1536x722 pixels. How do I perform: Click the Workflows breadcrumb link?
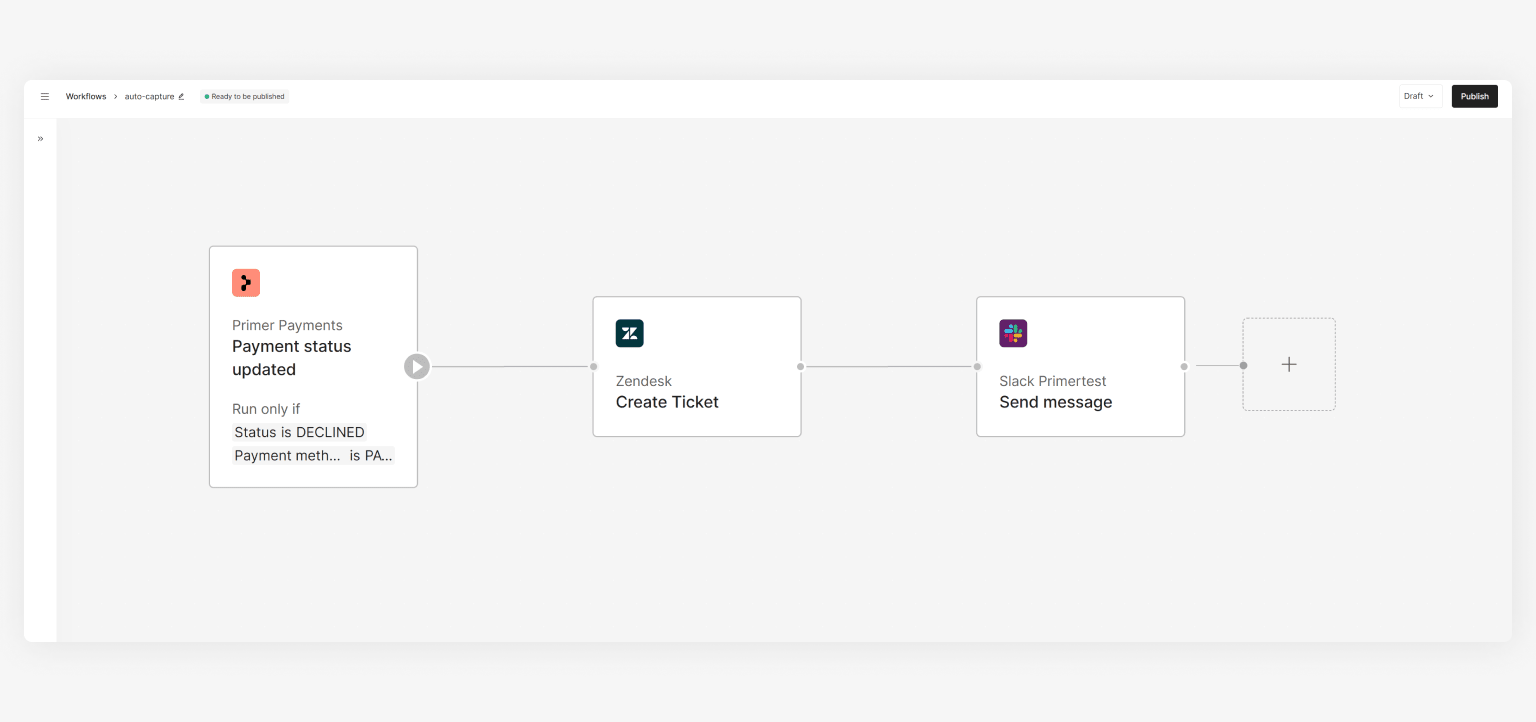86,96
